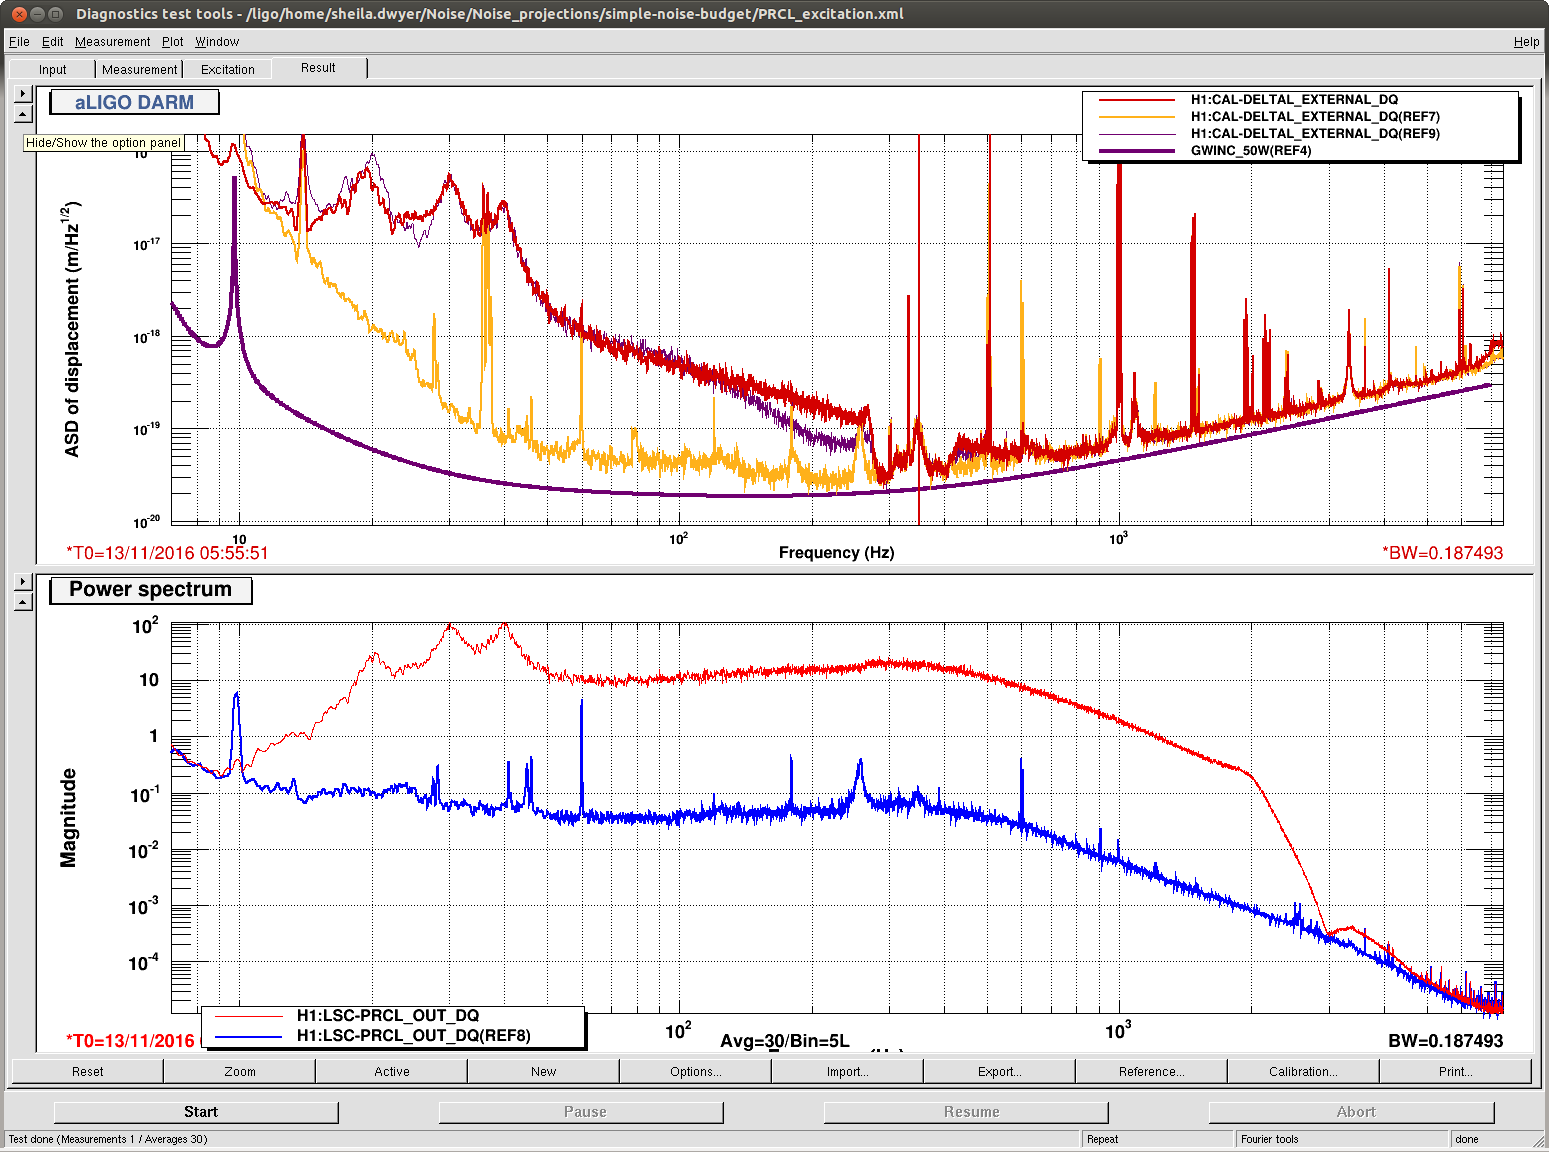Click the Frequency (Hz) axis label

836,553
